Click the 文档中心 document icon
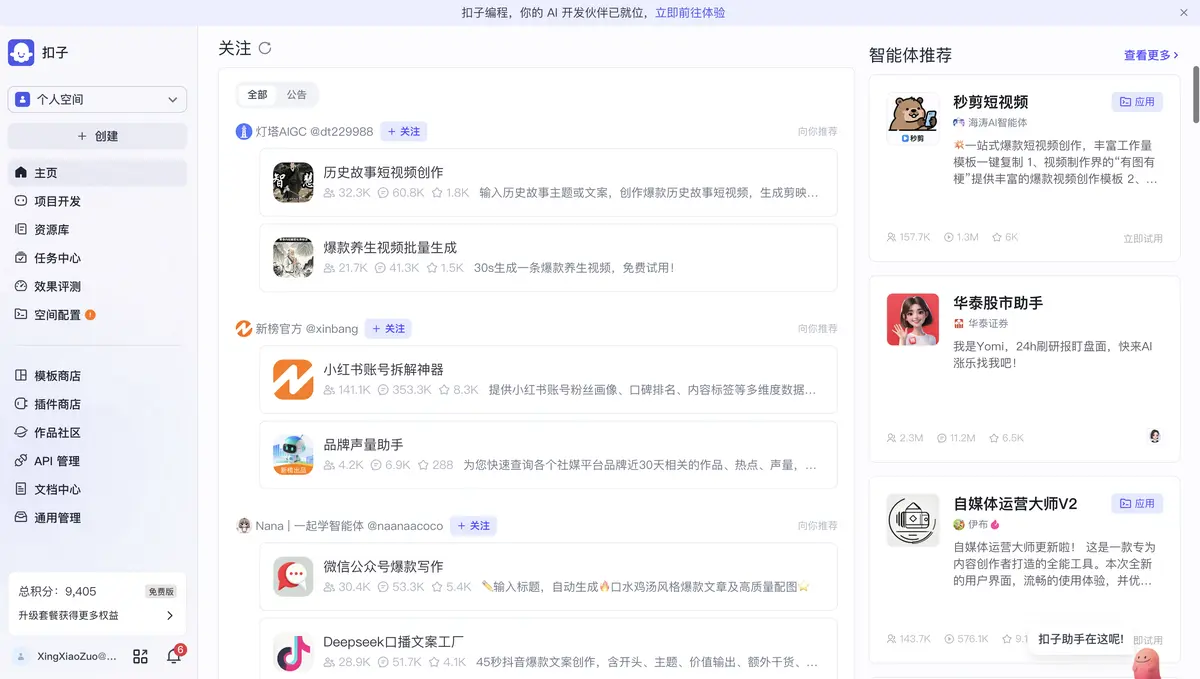This screenshot has width=1200, height=679. [x=21, y=489]
